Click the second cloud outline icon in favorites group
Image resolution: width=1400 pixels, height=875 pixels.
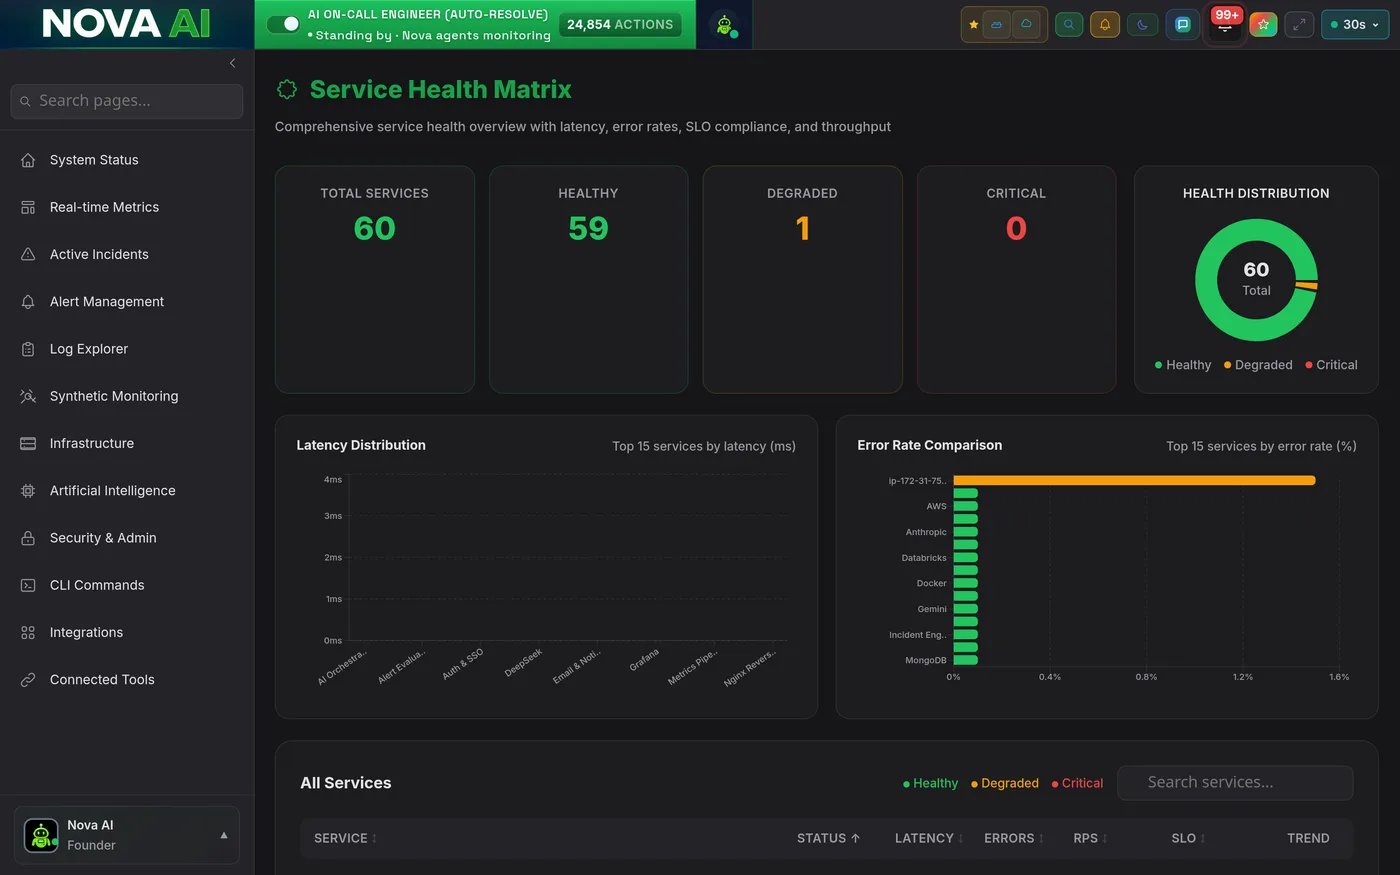[1026, 25]
